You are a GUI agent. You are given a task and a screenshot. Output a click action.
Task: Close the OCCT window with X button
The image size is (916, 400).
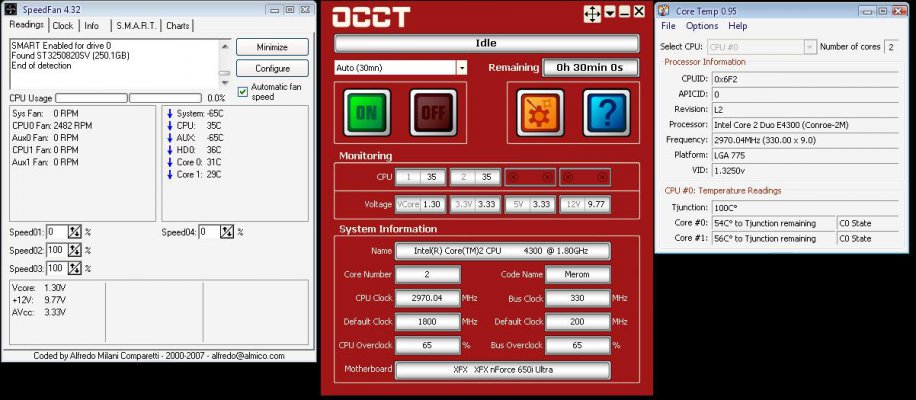coord(639,11)
